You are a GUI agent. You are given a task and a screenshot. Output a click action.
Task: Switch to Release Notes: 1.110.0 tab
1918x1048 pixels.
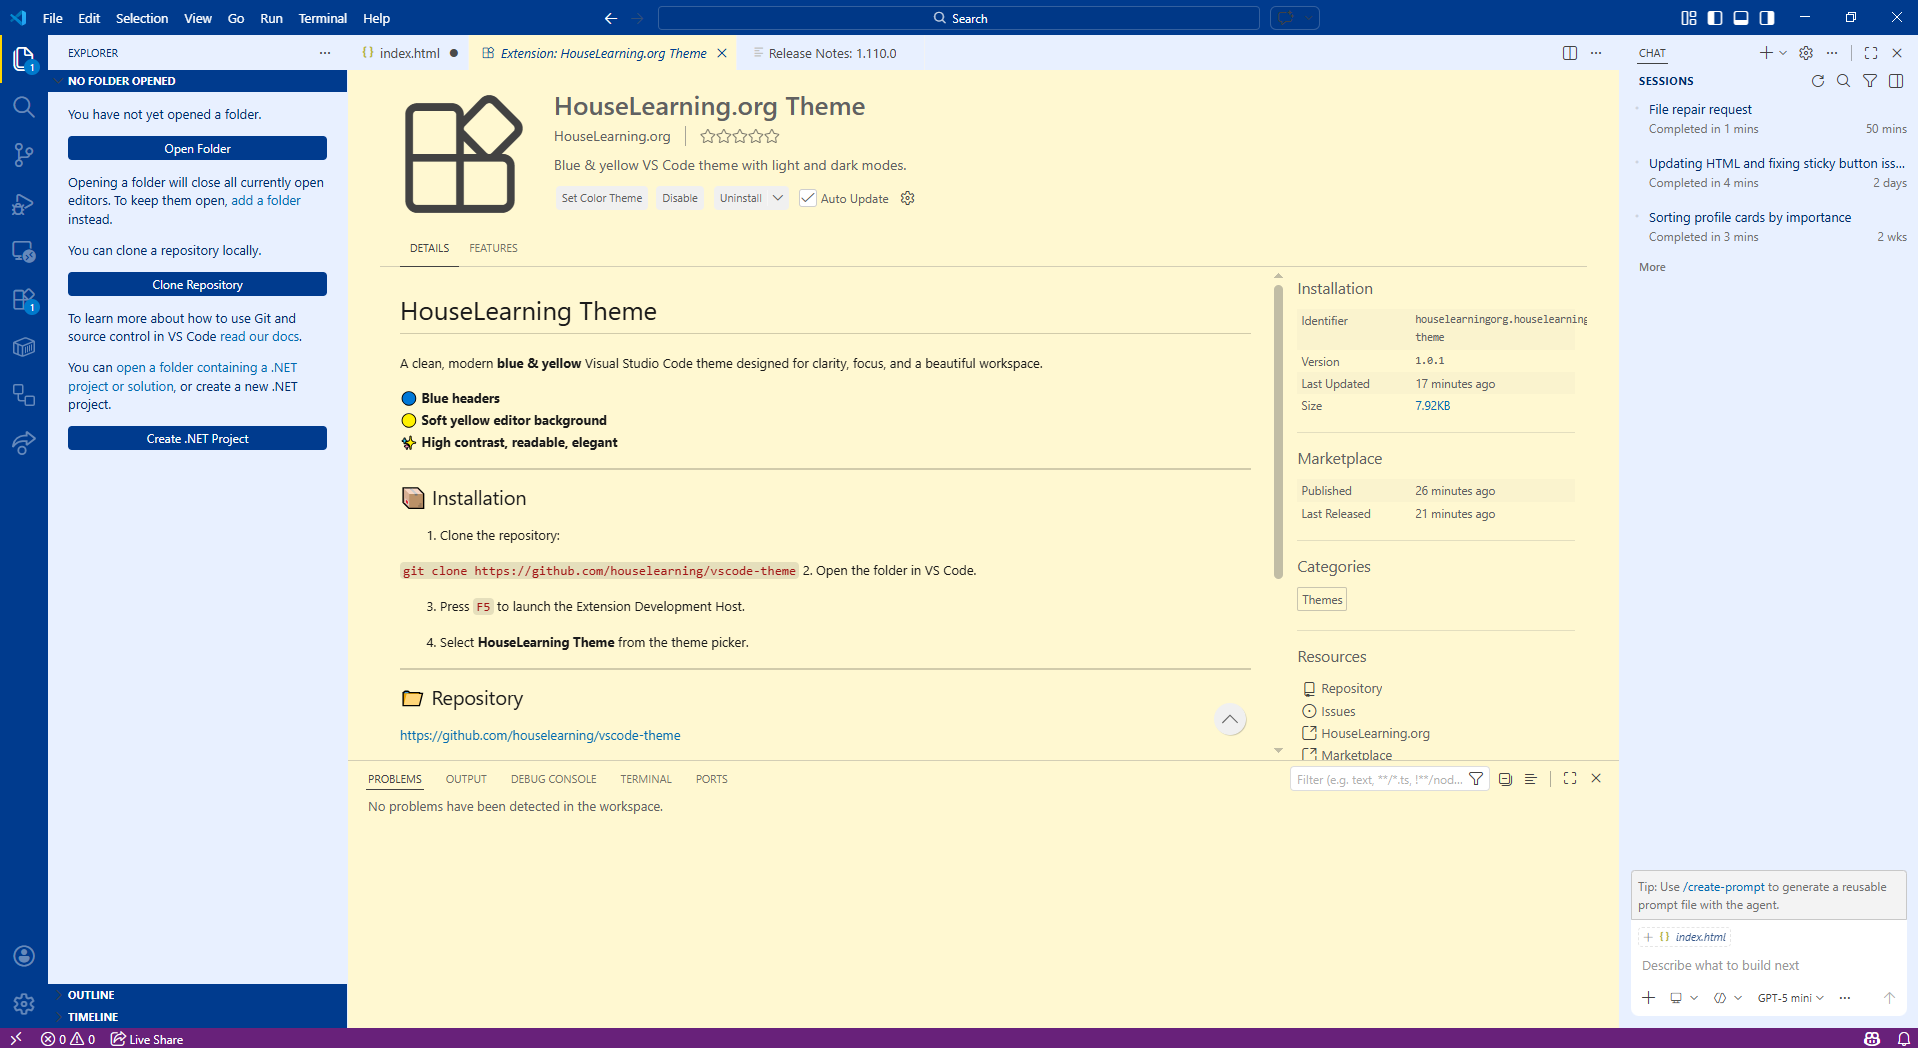pos(832,53)
